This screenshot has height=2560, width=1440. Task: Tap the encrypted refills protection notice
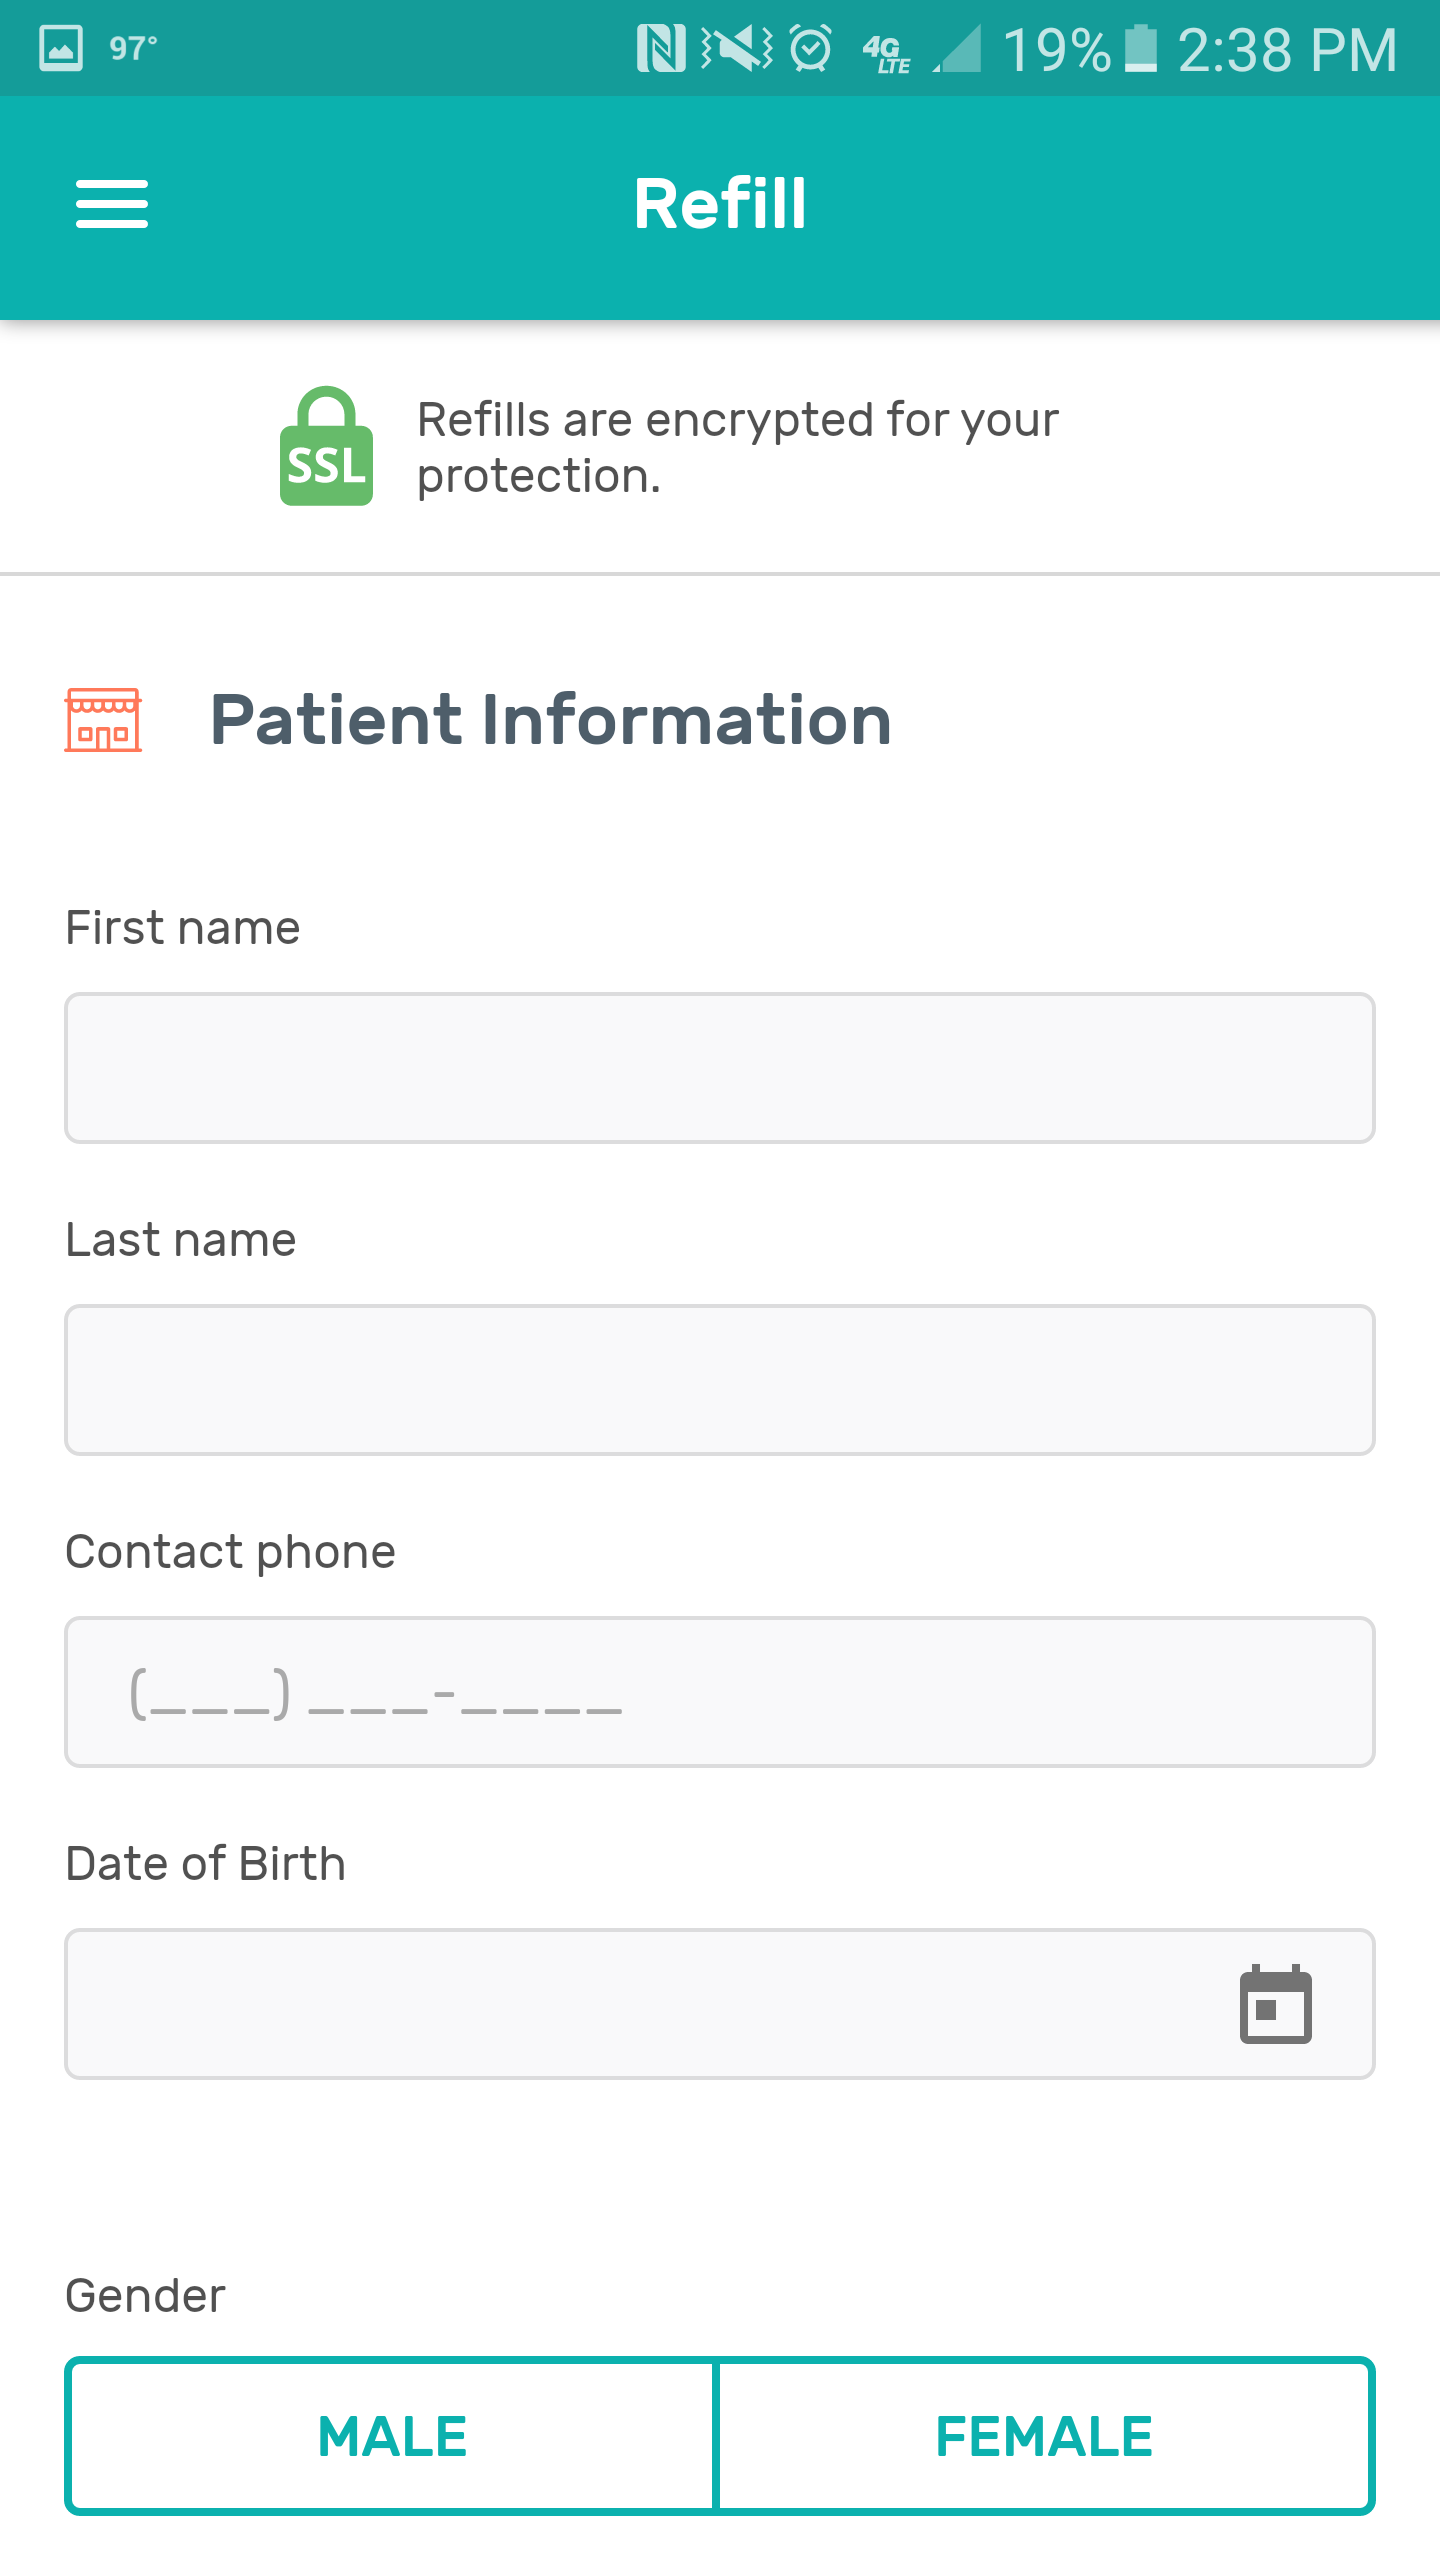[x=737, y=447]
